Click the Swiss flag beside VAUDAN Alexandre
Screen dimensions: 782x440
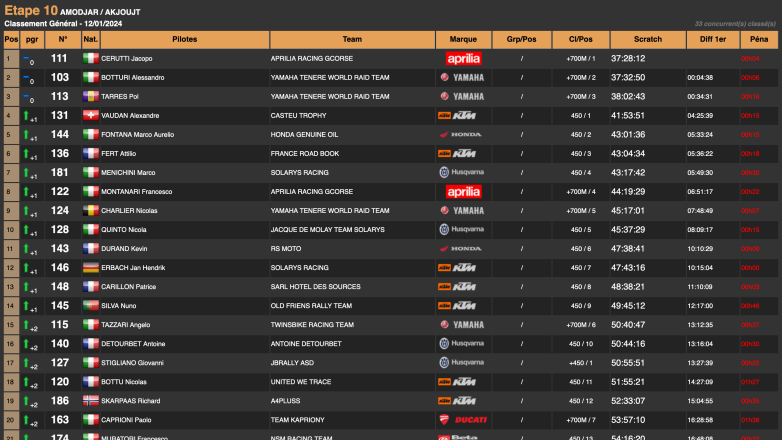pos(91,115)
